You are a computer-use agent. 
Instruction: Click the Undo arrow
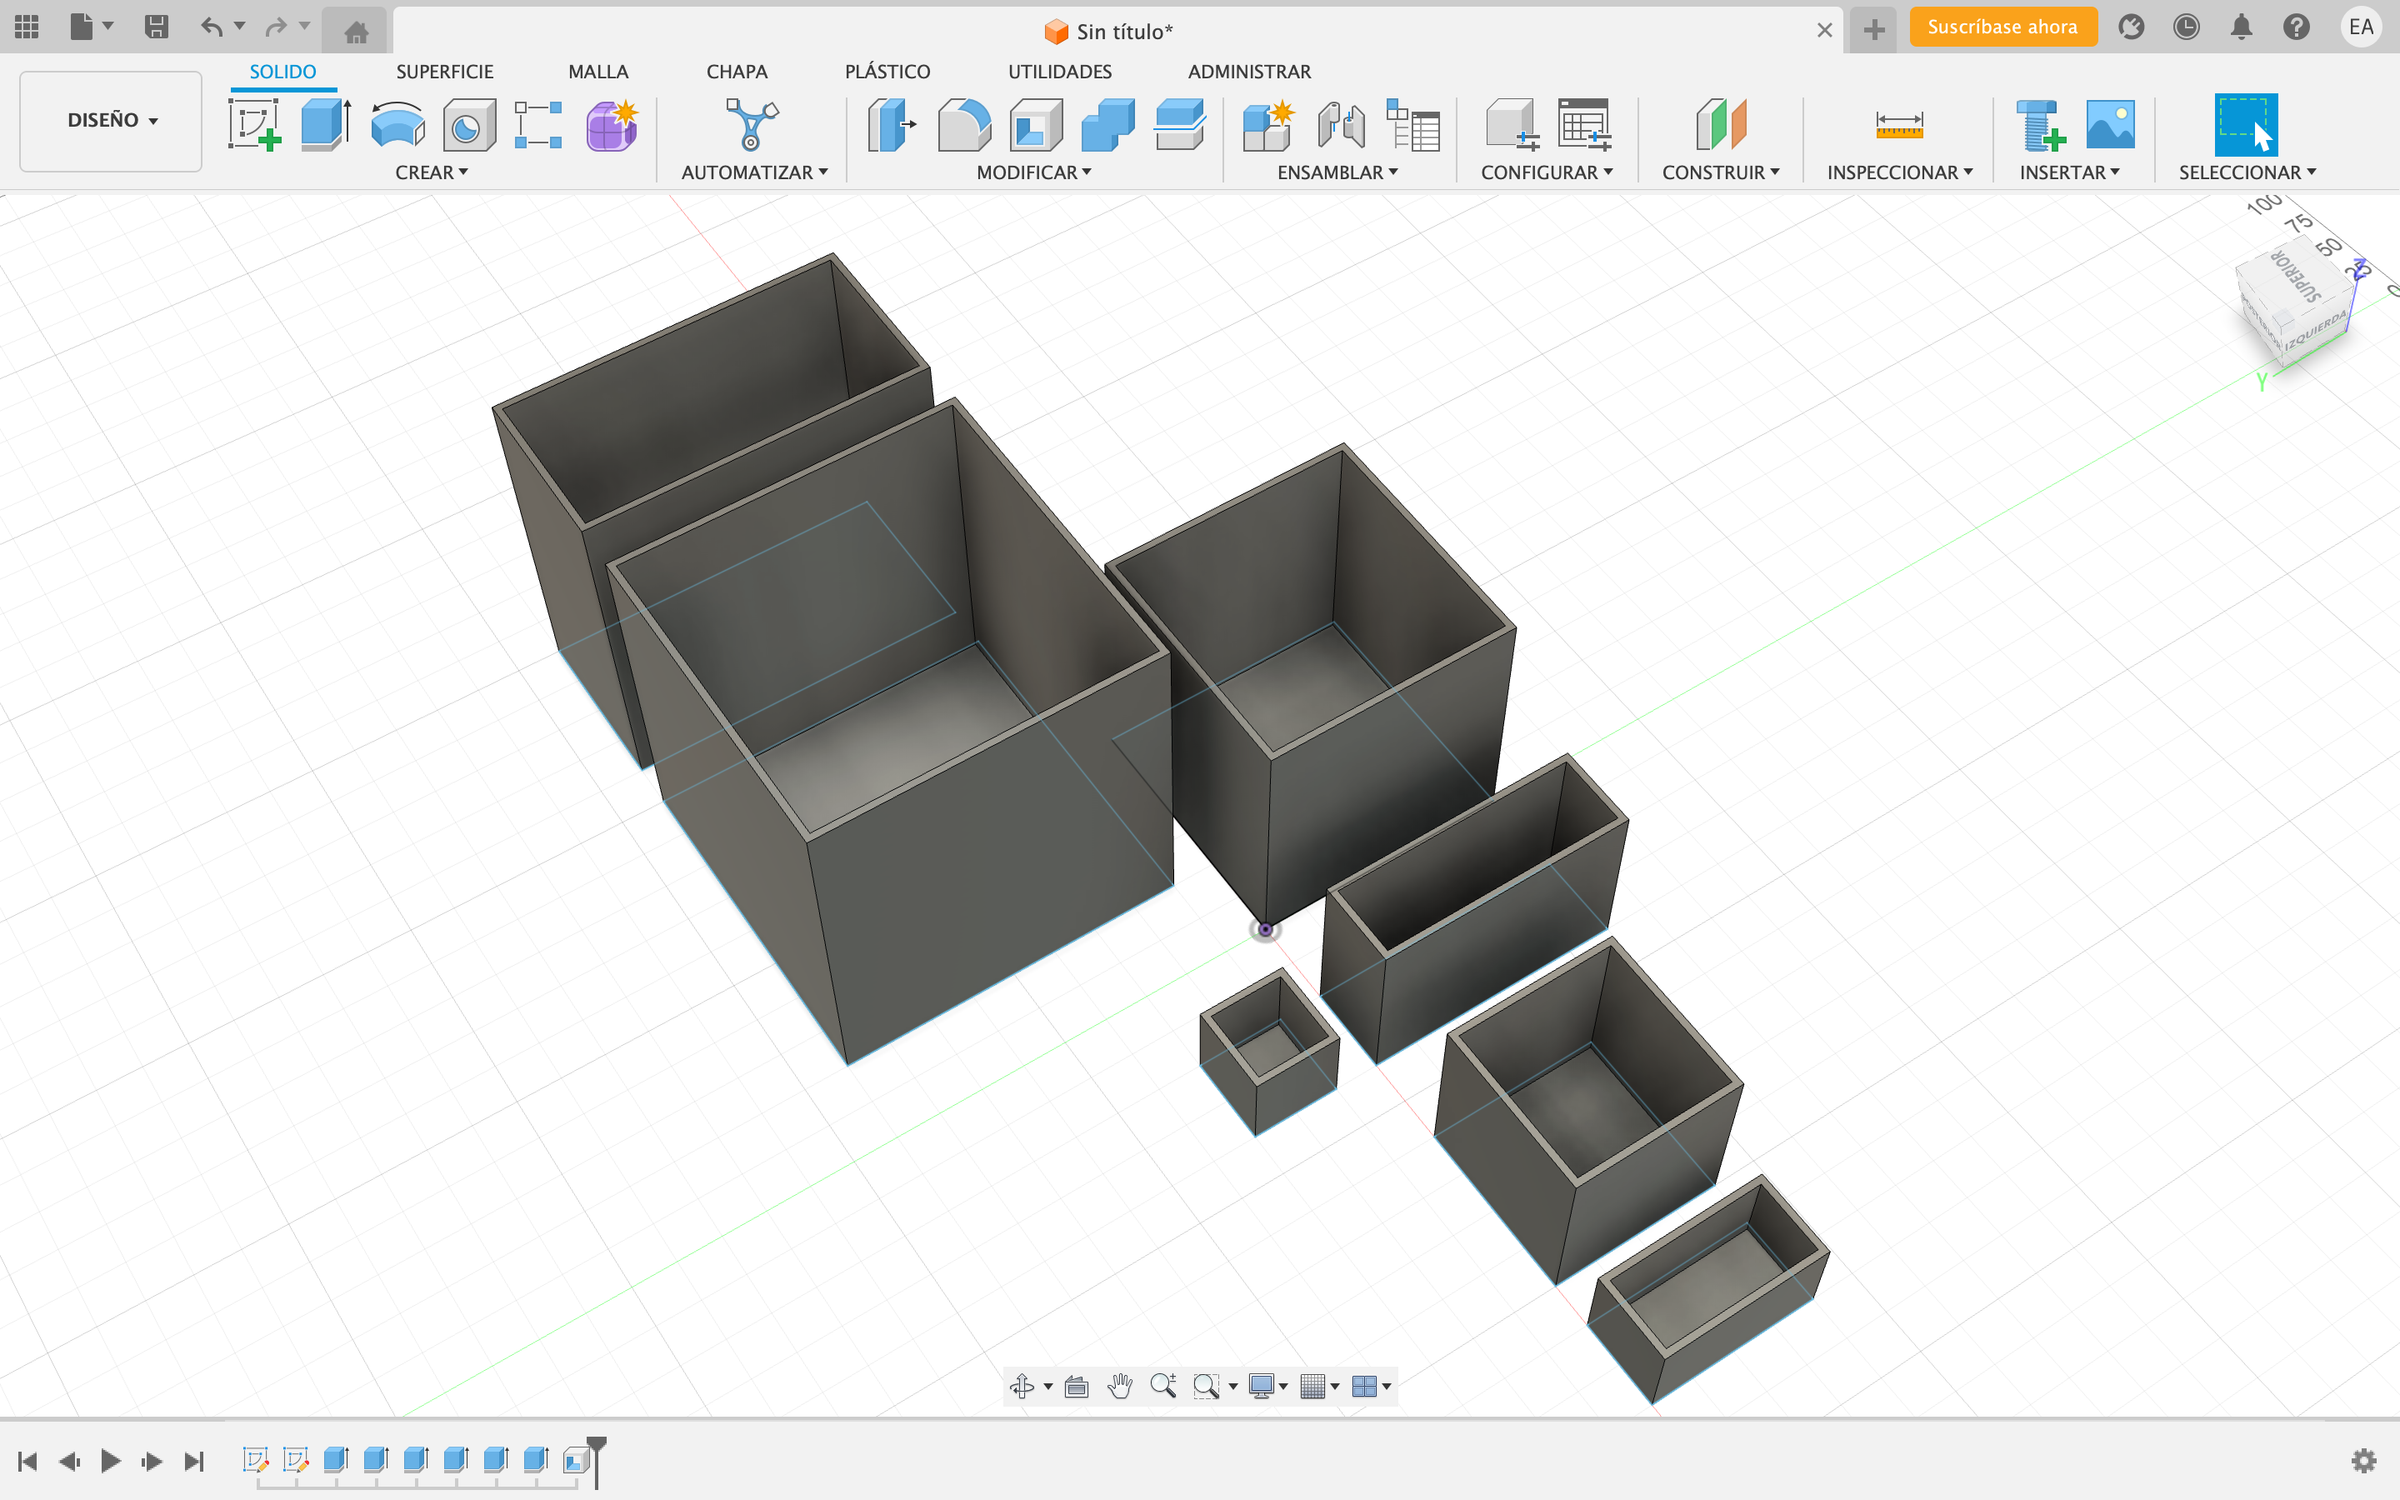[x=211, y=27]
